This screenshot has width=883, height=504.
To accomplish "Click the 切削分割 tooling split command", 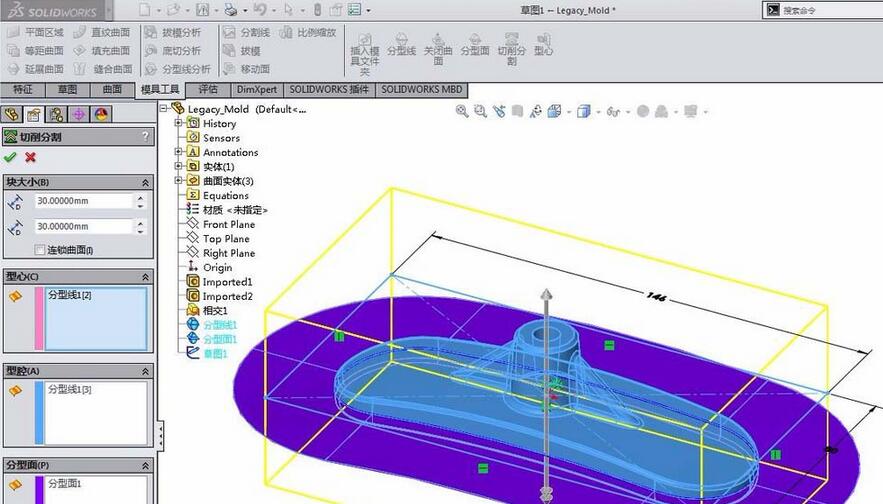I will [x=511, y=50].
